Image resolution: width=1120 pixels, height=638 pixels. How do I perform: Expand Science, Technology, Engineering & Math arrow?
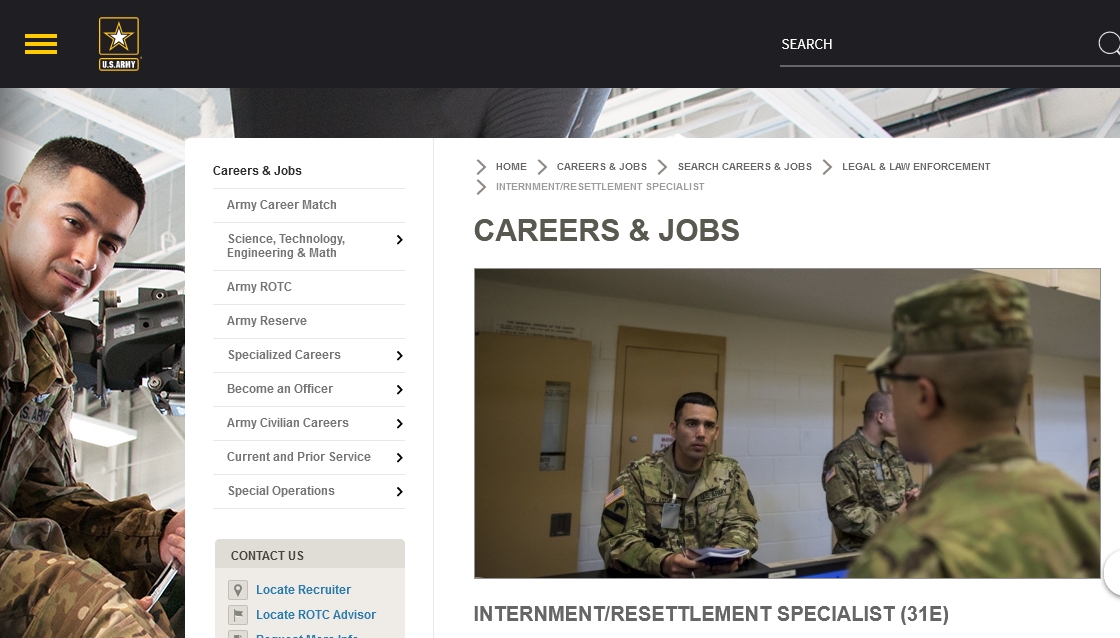tap(399, 240)
